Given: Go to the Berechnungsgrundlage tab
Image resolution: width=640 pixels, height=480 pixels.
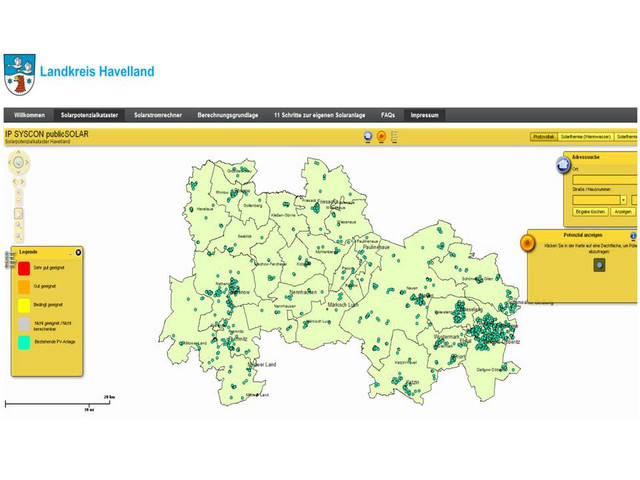Looking at the screenshot, I should pyautogui.click(x=230, y=115).
